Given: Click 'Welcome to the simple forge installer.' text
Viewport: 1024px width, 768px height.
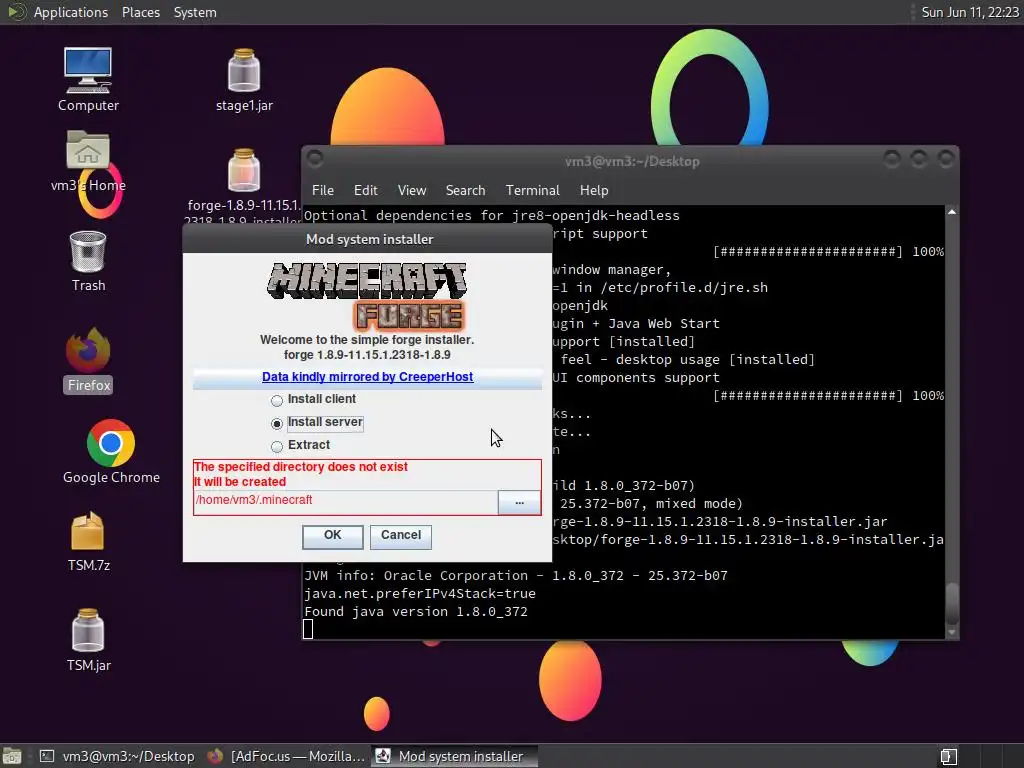Looking at the screenshot, I should coord(367,340).
